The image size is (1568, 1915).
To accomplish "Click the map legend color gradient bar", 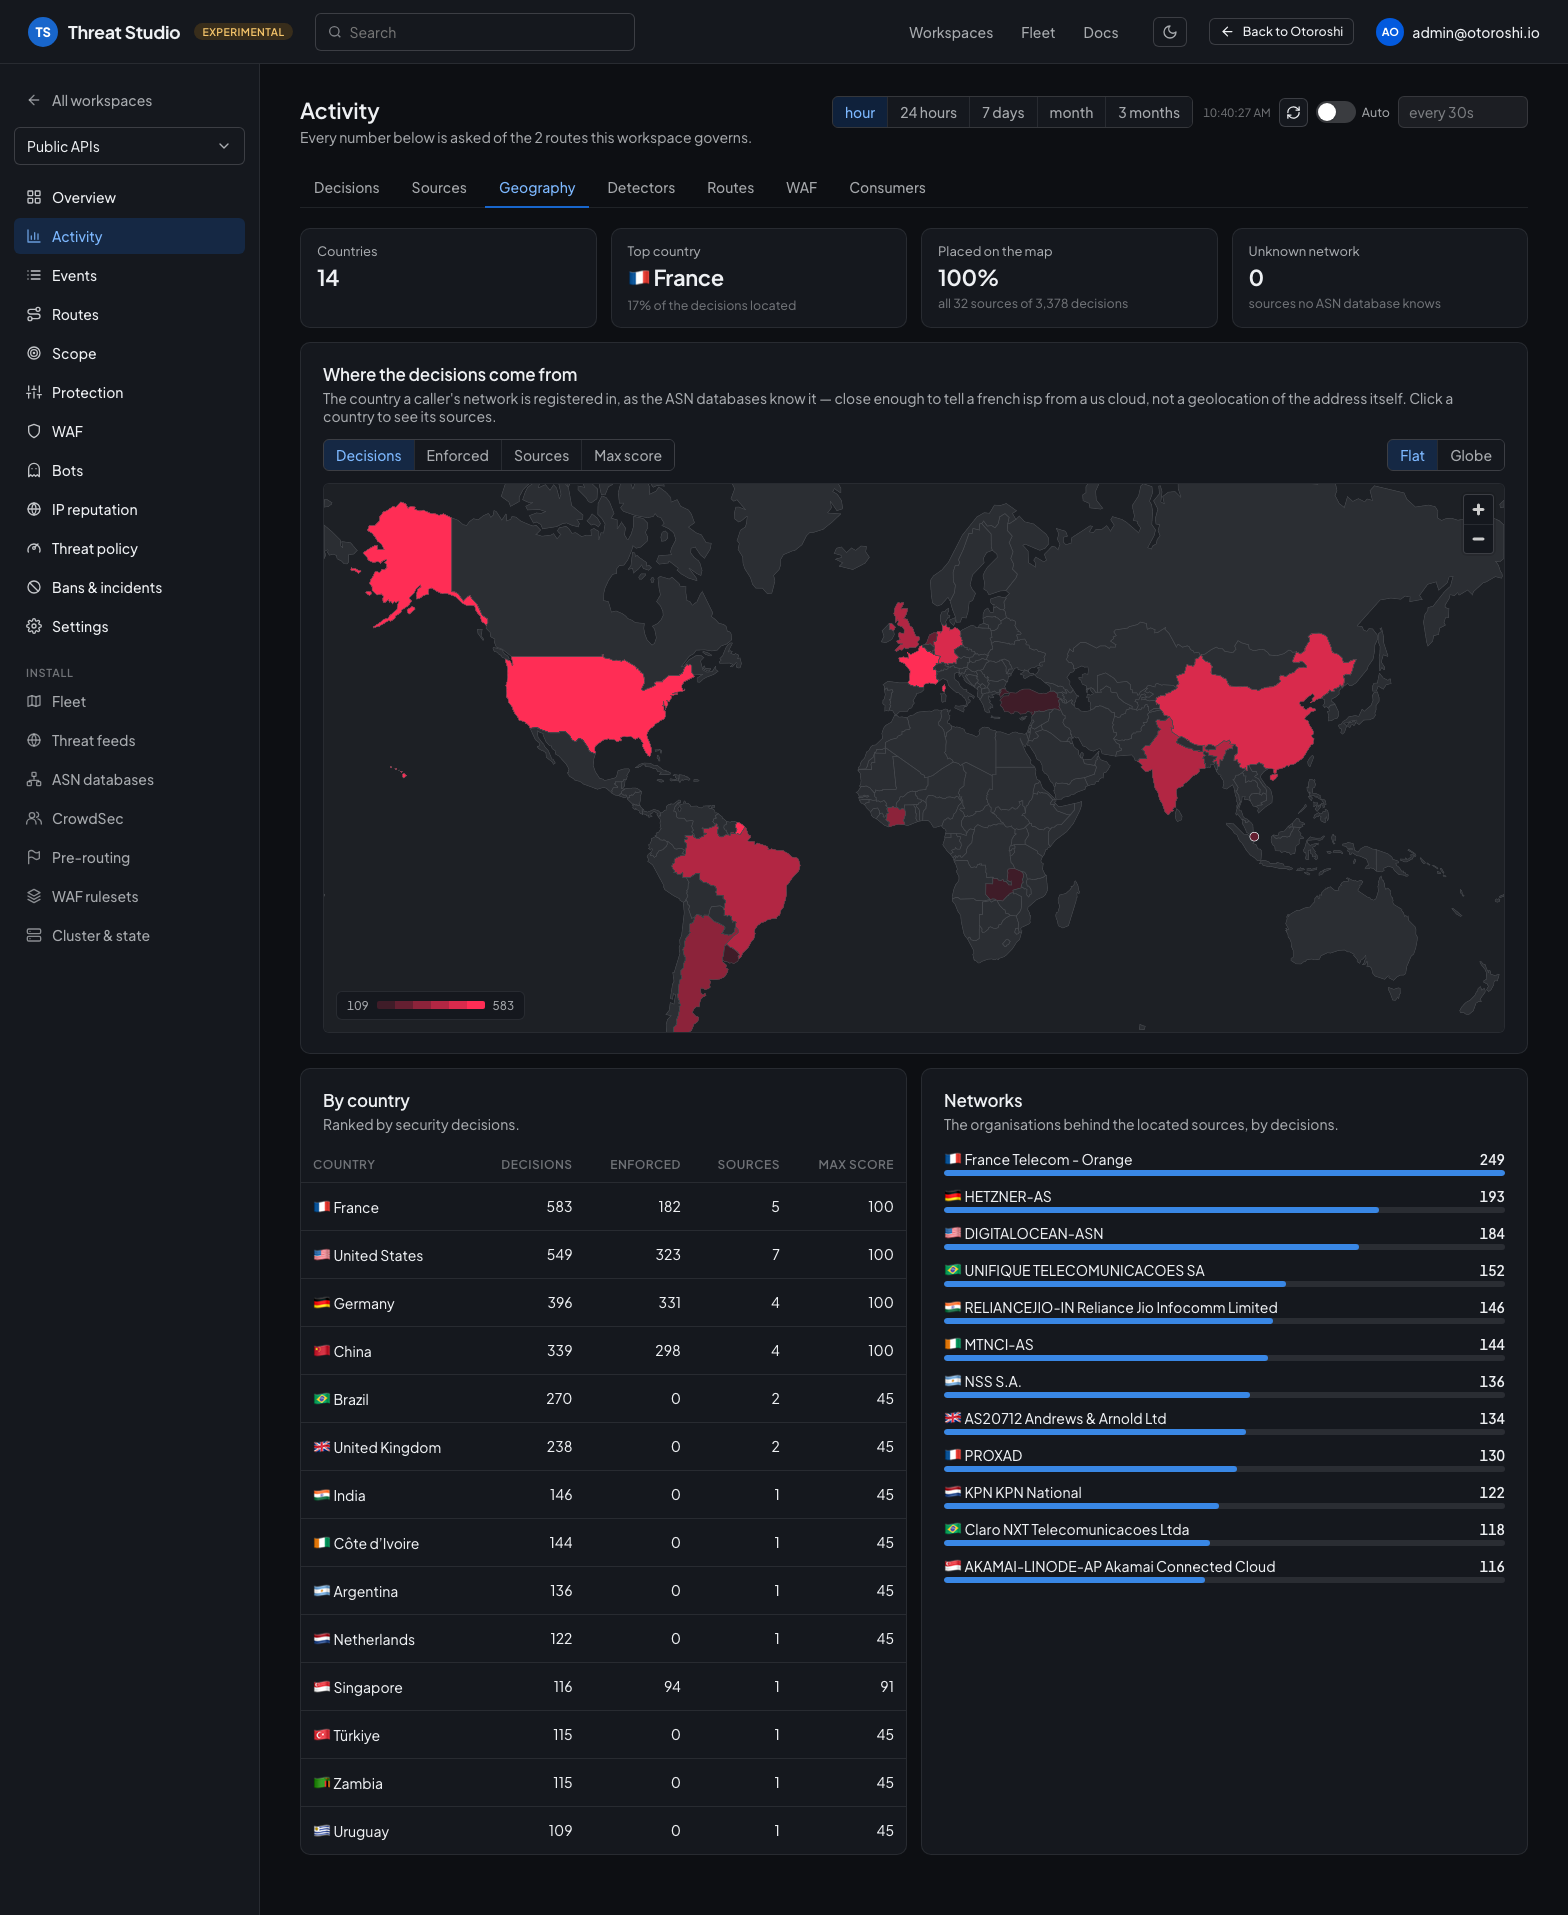I will coord(431,1006).
